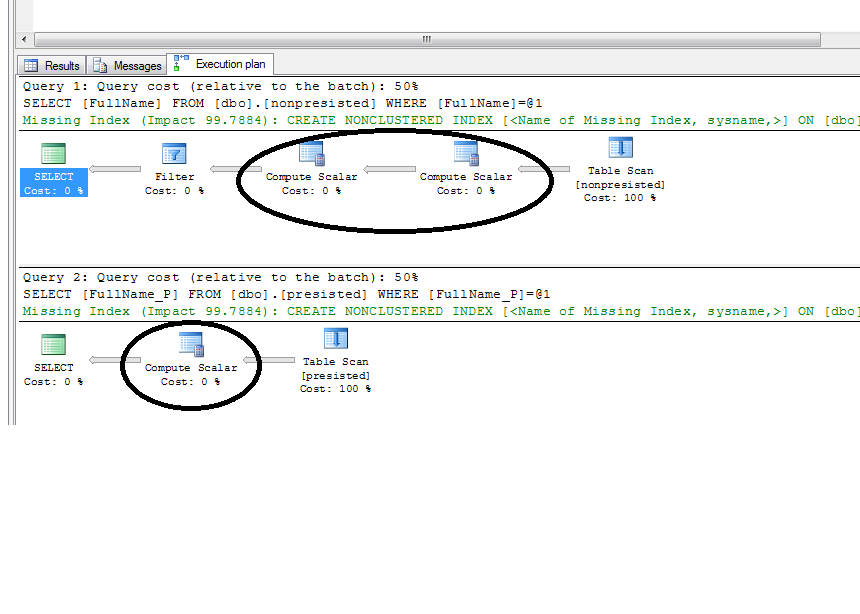Select the SELECT [FullName_P] query text
This screenshot has height=614, width=860.
click(200, 293)
